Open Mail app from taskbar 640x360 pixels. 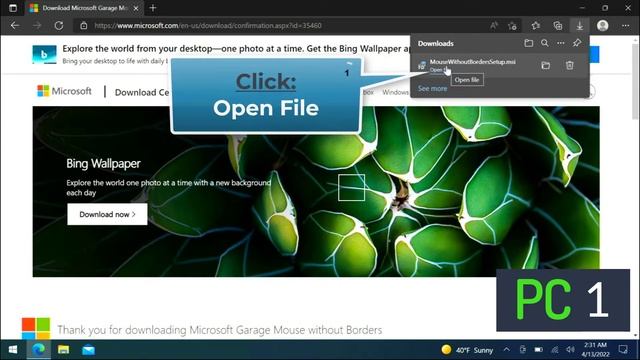click(x=88, y=350)
